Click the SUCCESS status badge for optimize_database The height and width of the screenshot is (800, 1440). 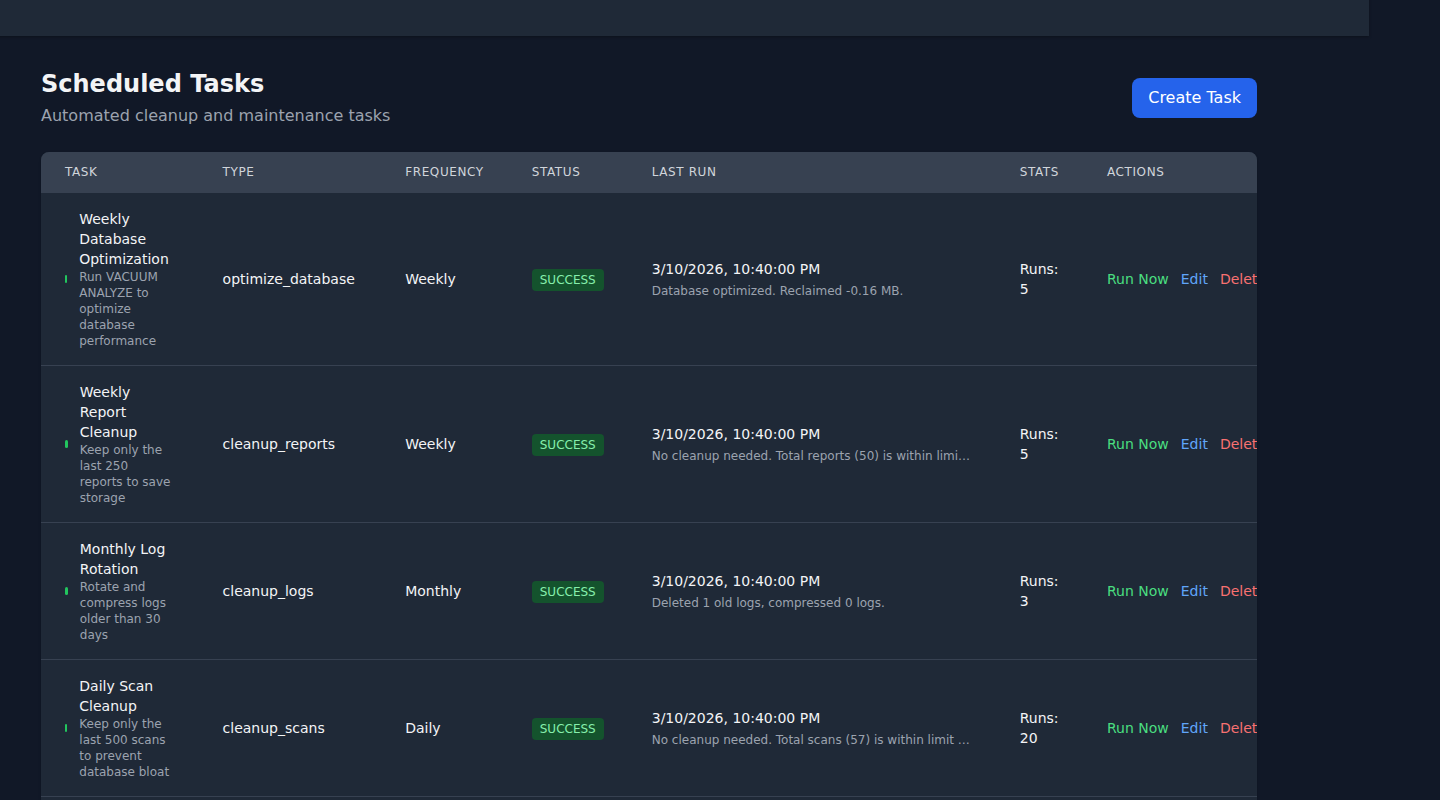coord(567,280)
